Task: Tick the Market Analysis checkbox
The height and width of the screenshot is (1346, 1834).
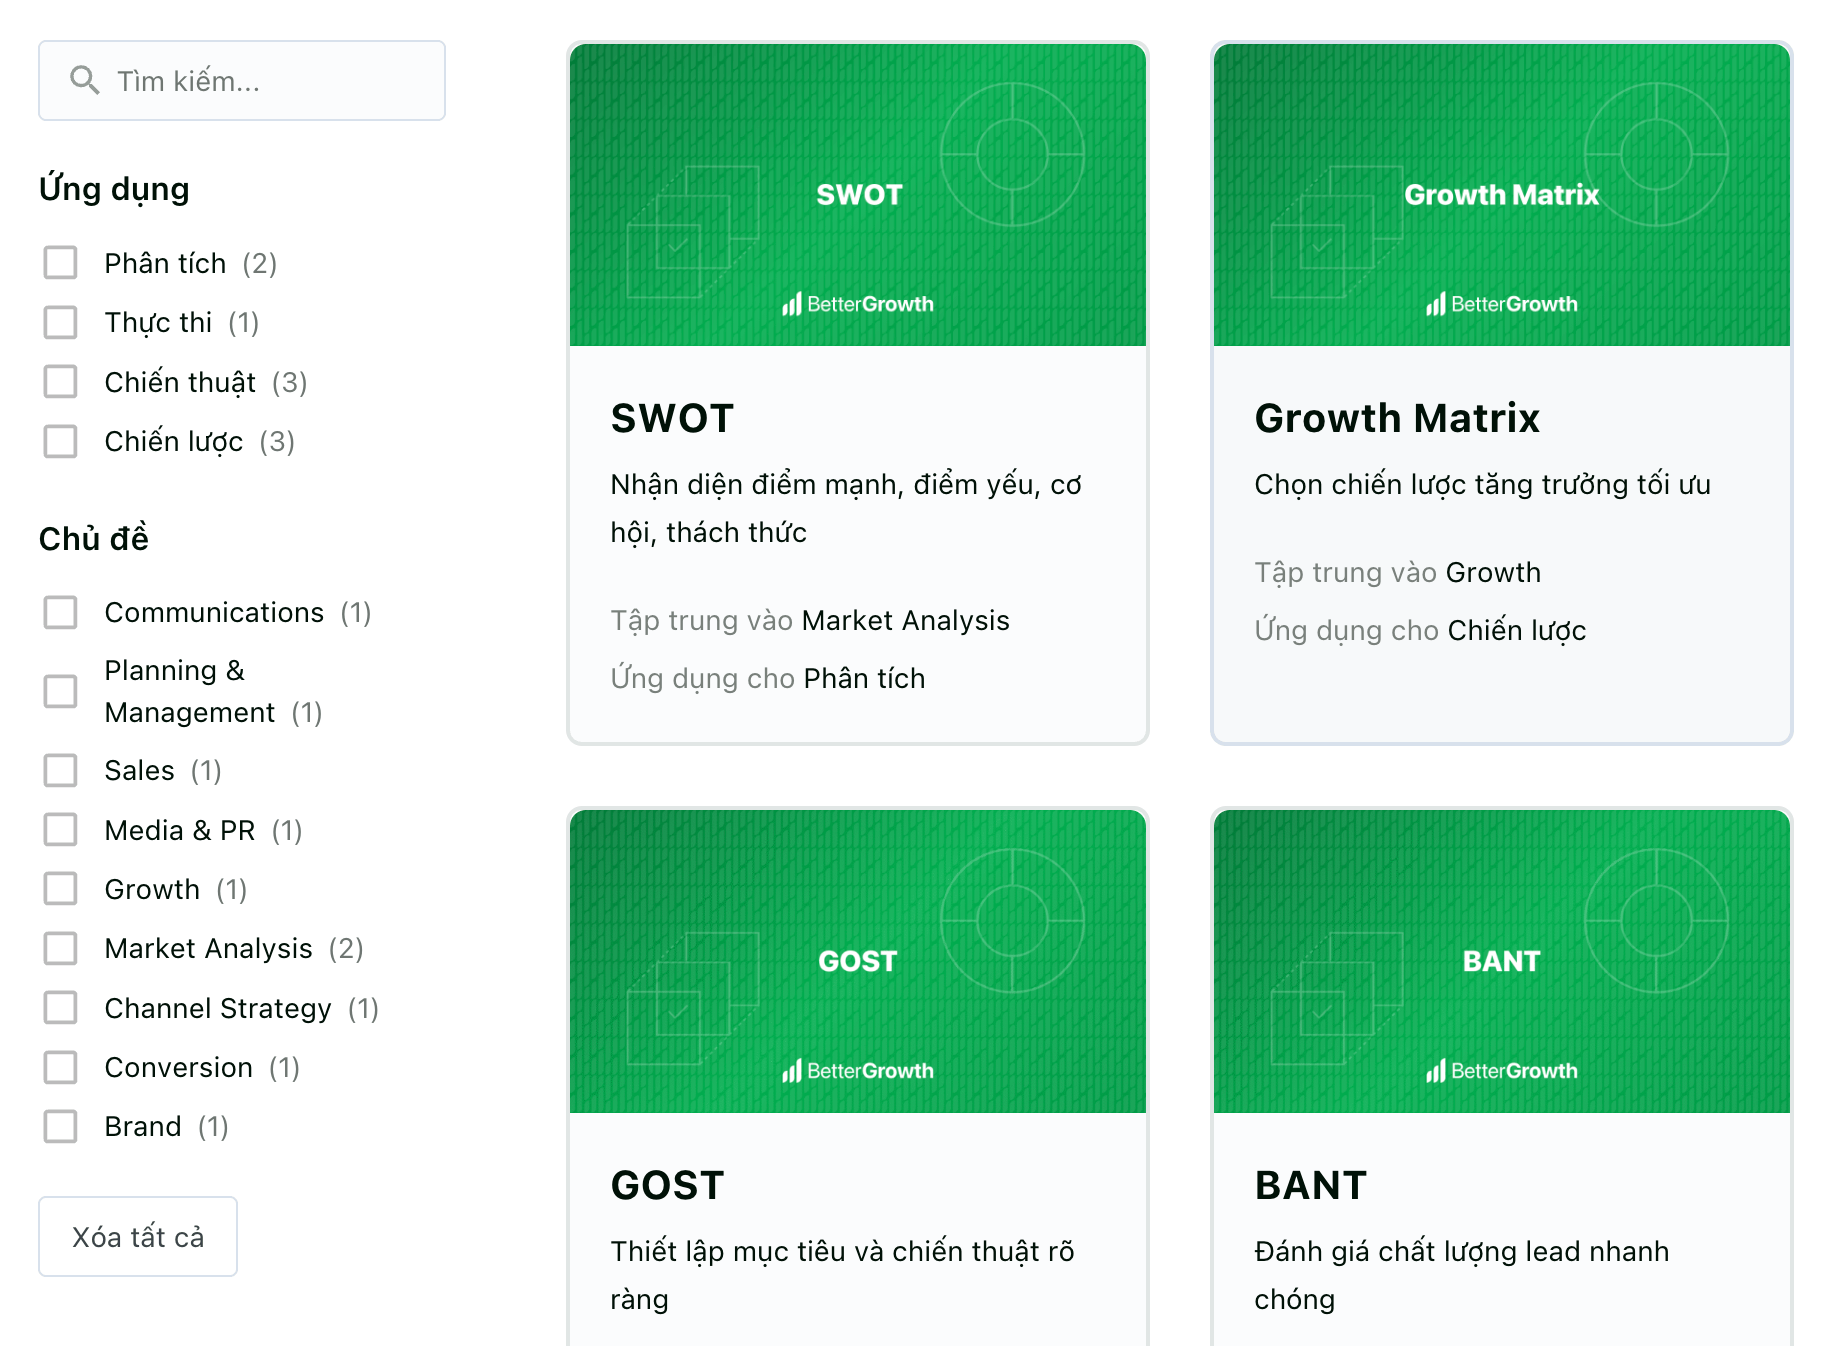Action: point(61,948)
